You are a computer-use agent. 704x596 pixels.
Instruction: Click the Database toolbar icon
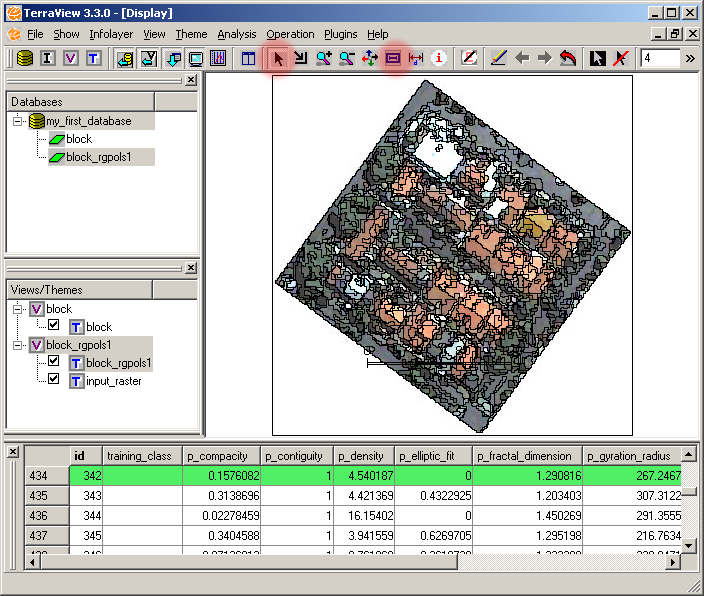point(24,58)
